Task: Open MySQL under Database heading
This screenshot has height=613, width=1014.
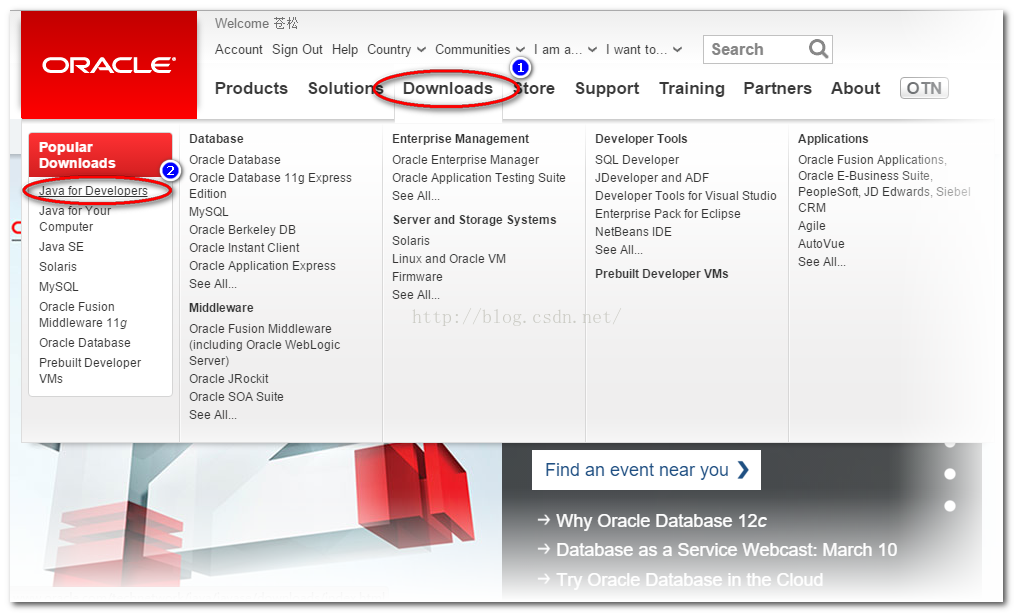Action: click(208, 211)
